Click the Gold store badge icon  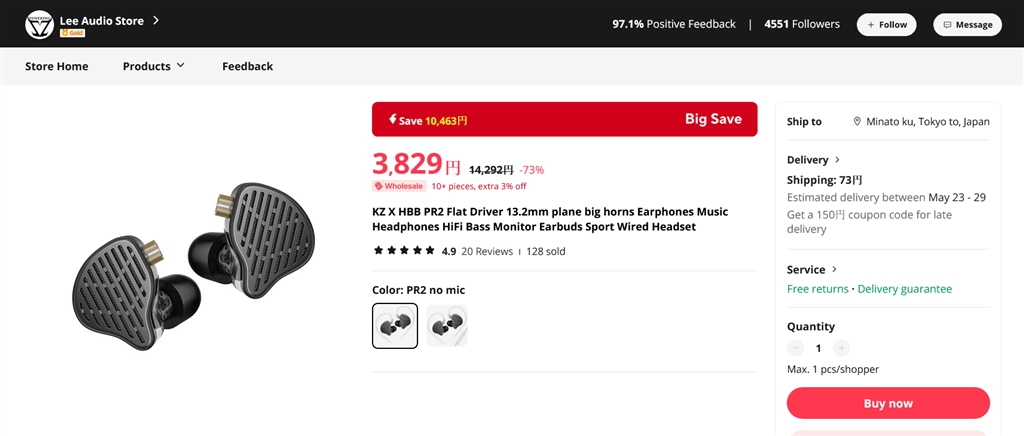(x=70, y=33)
